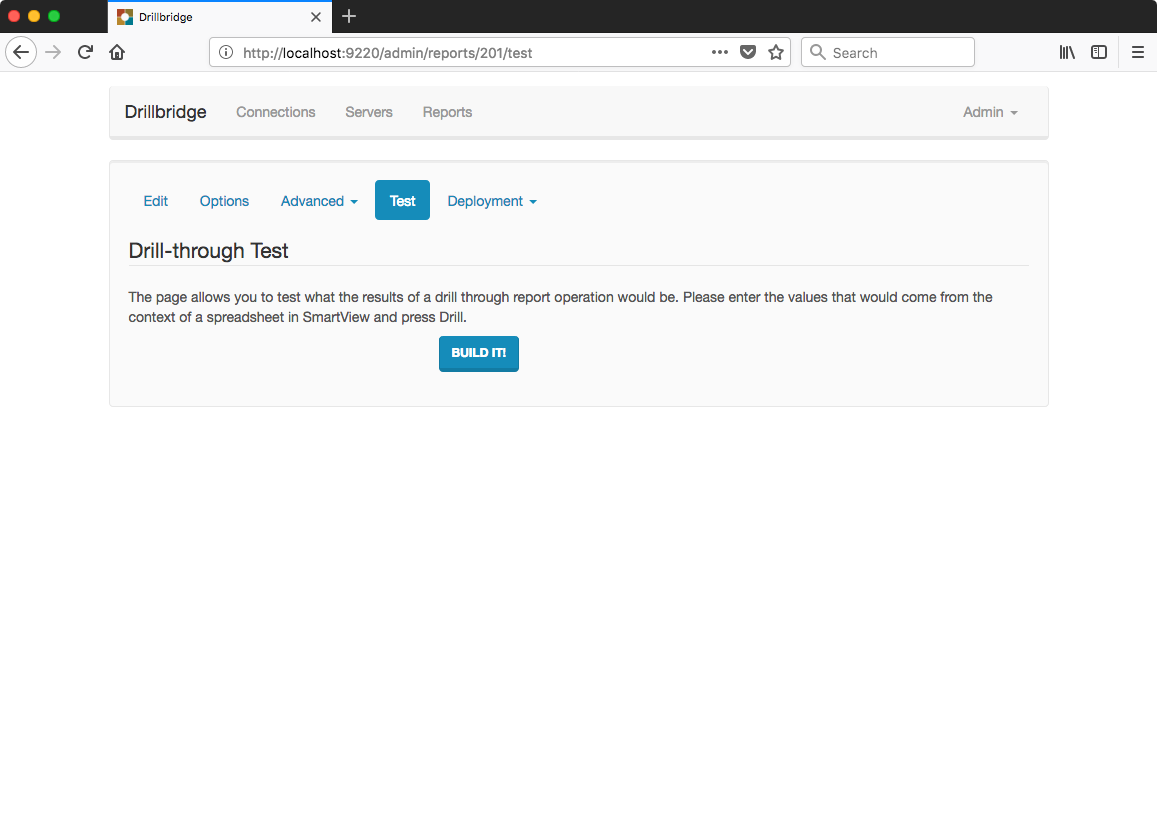Open the Connections navigation link
The height and width of the screenshot is (834, 1157).
click(x=275, y=112)
